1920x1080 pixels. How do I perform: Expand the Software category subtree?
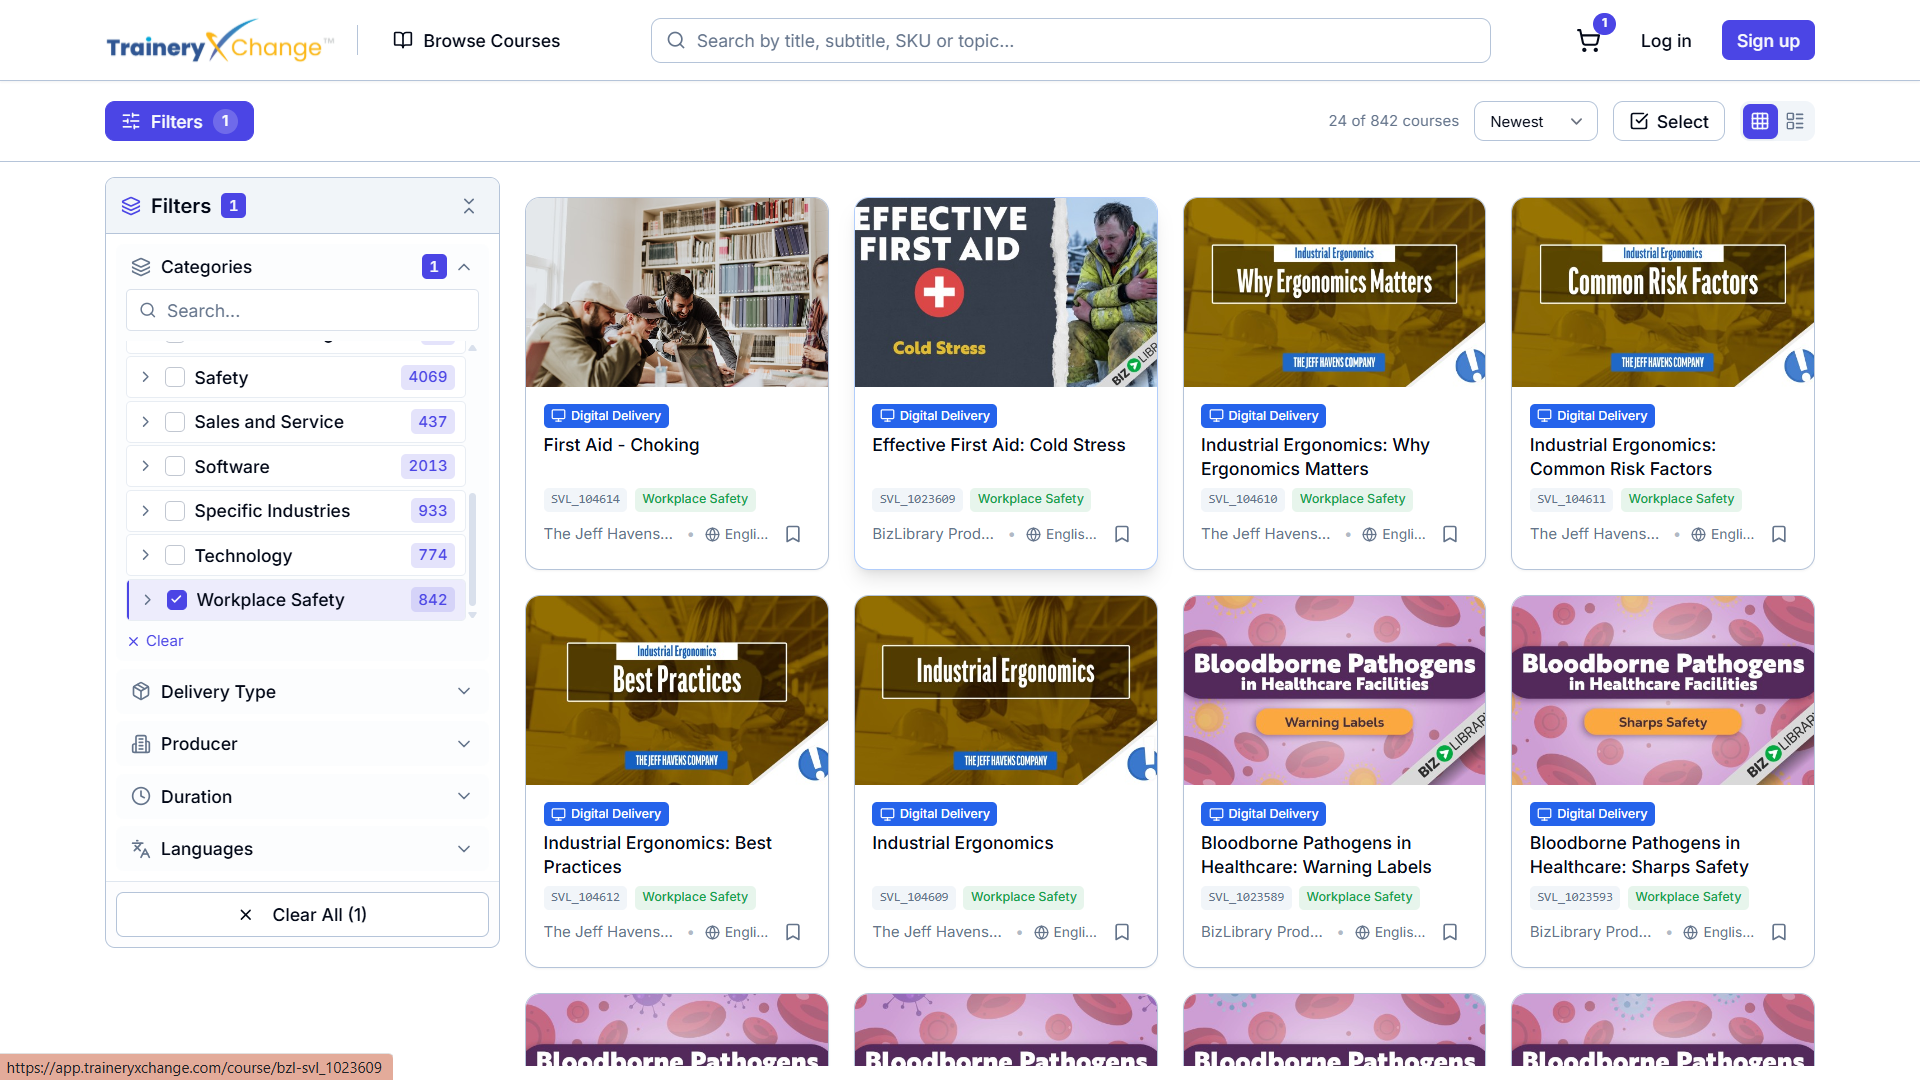click(146, 466)
